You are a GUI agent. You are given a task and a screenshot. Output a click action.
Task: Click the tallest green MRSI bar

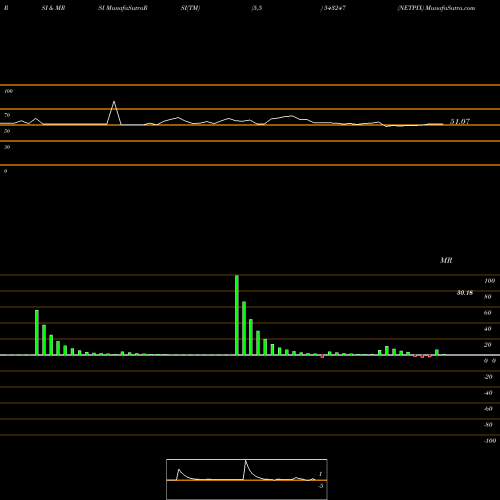[237, 315]
